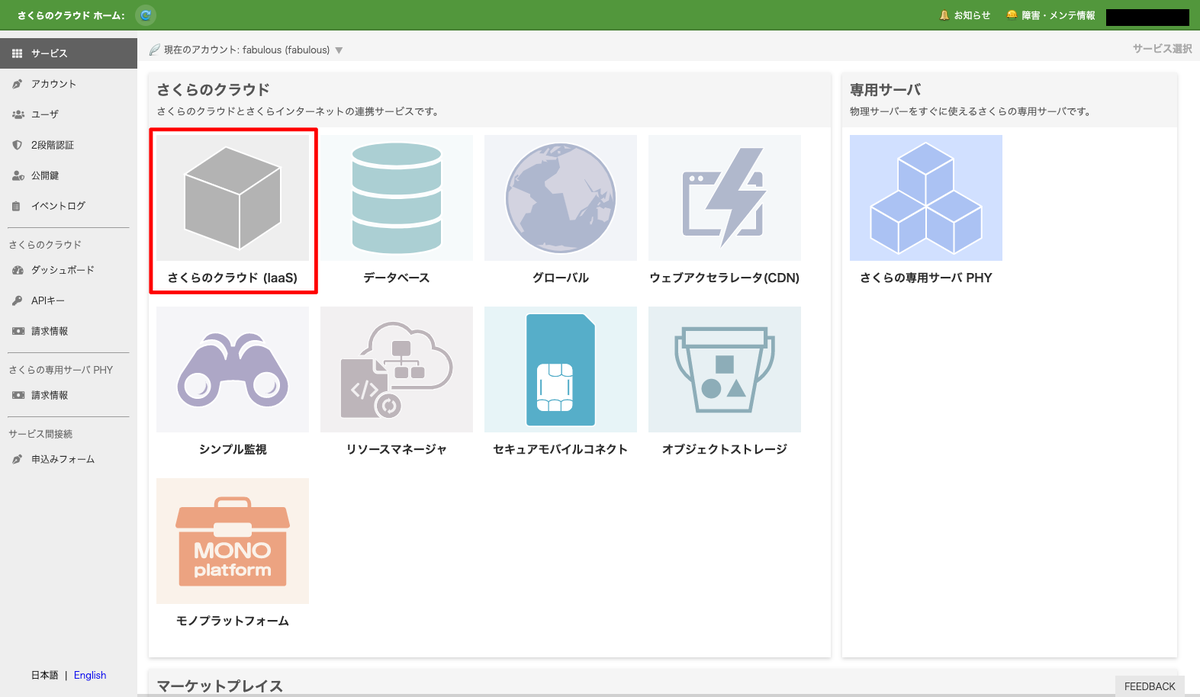Open the 公開鍵 menu item
Viewport: 1200px width, 697px height.
[x=68, y=176]
